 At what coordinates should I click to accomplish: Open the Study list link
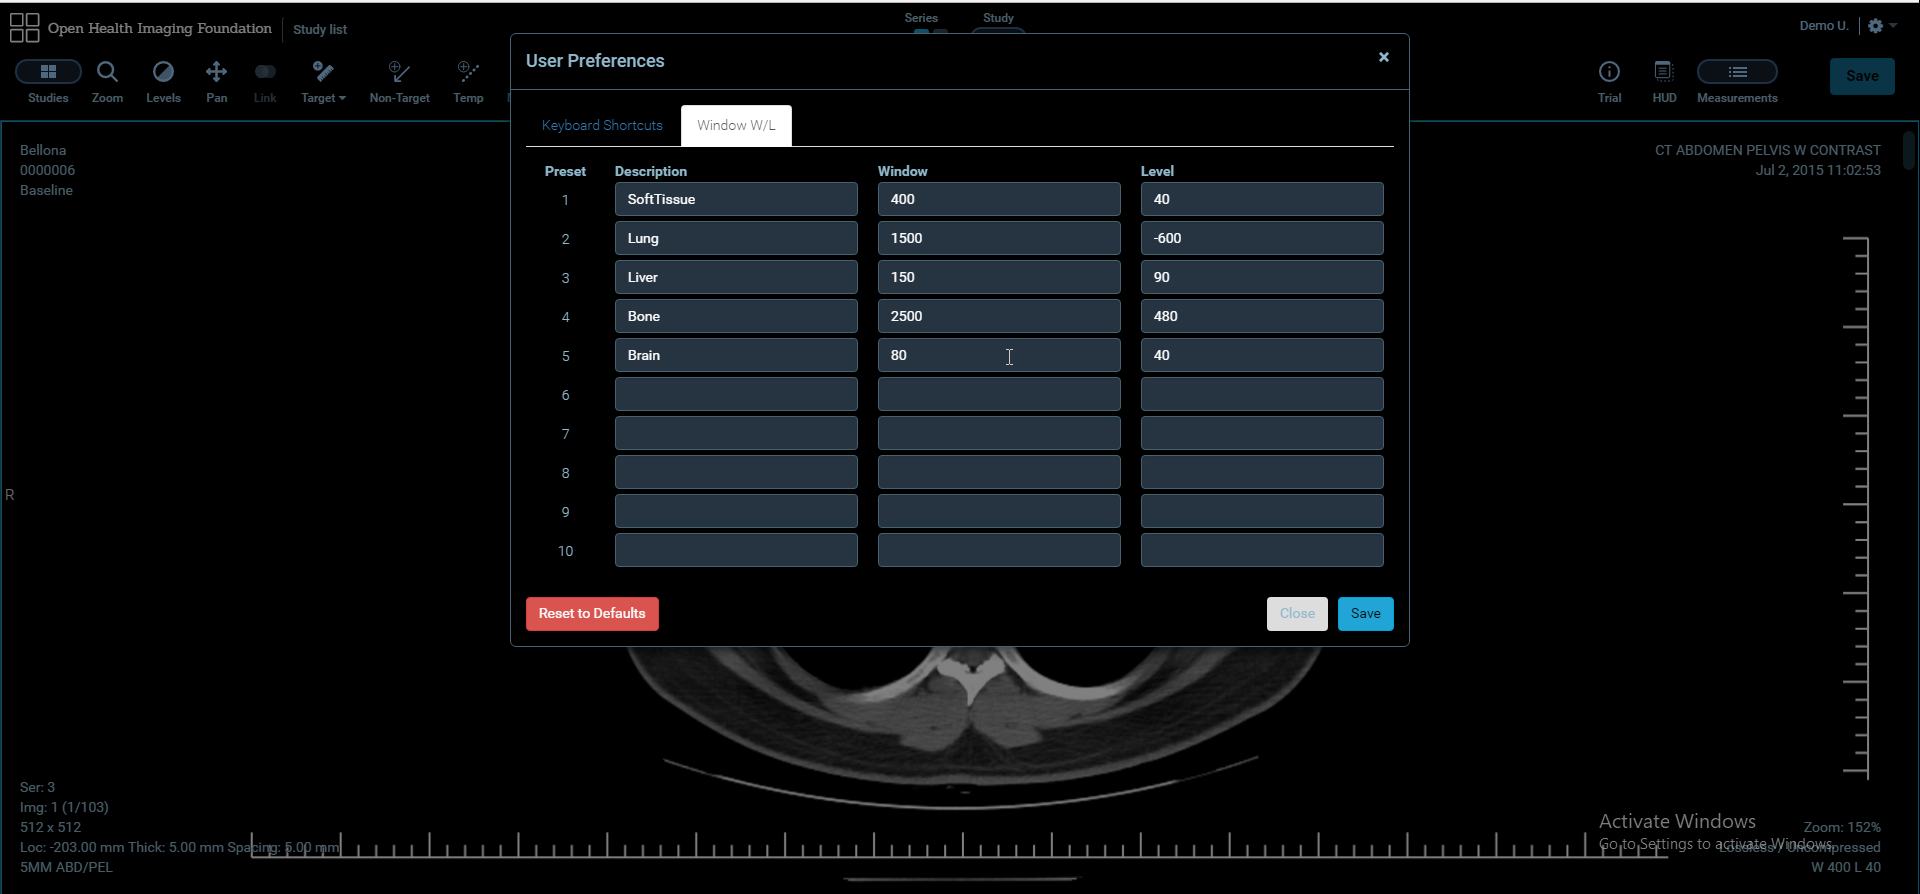point(320,30)
